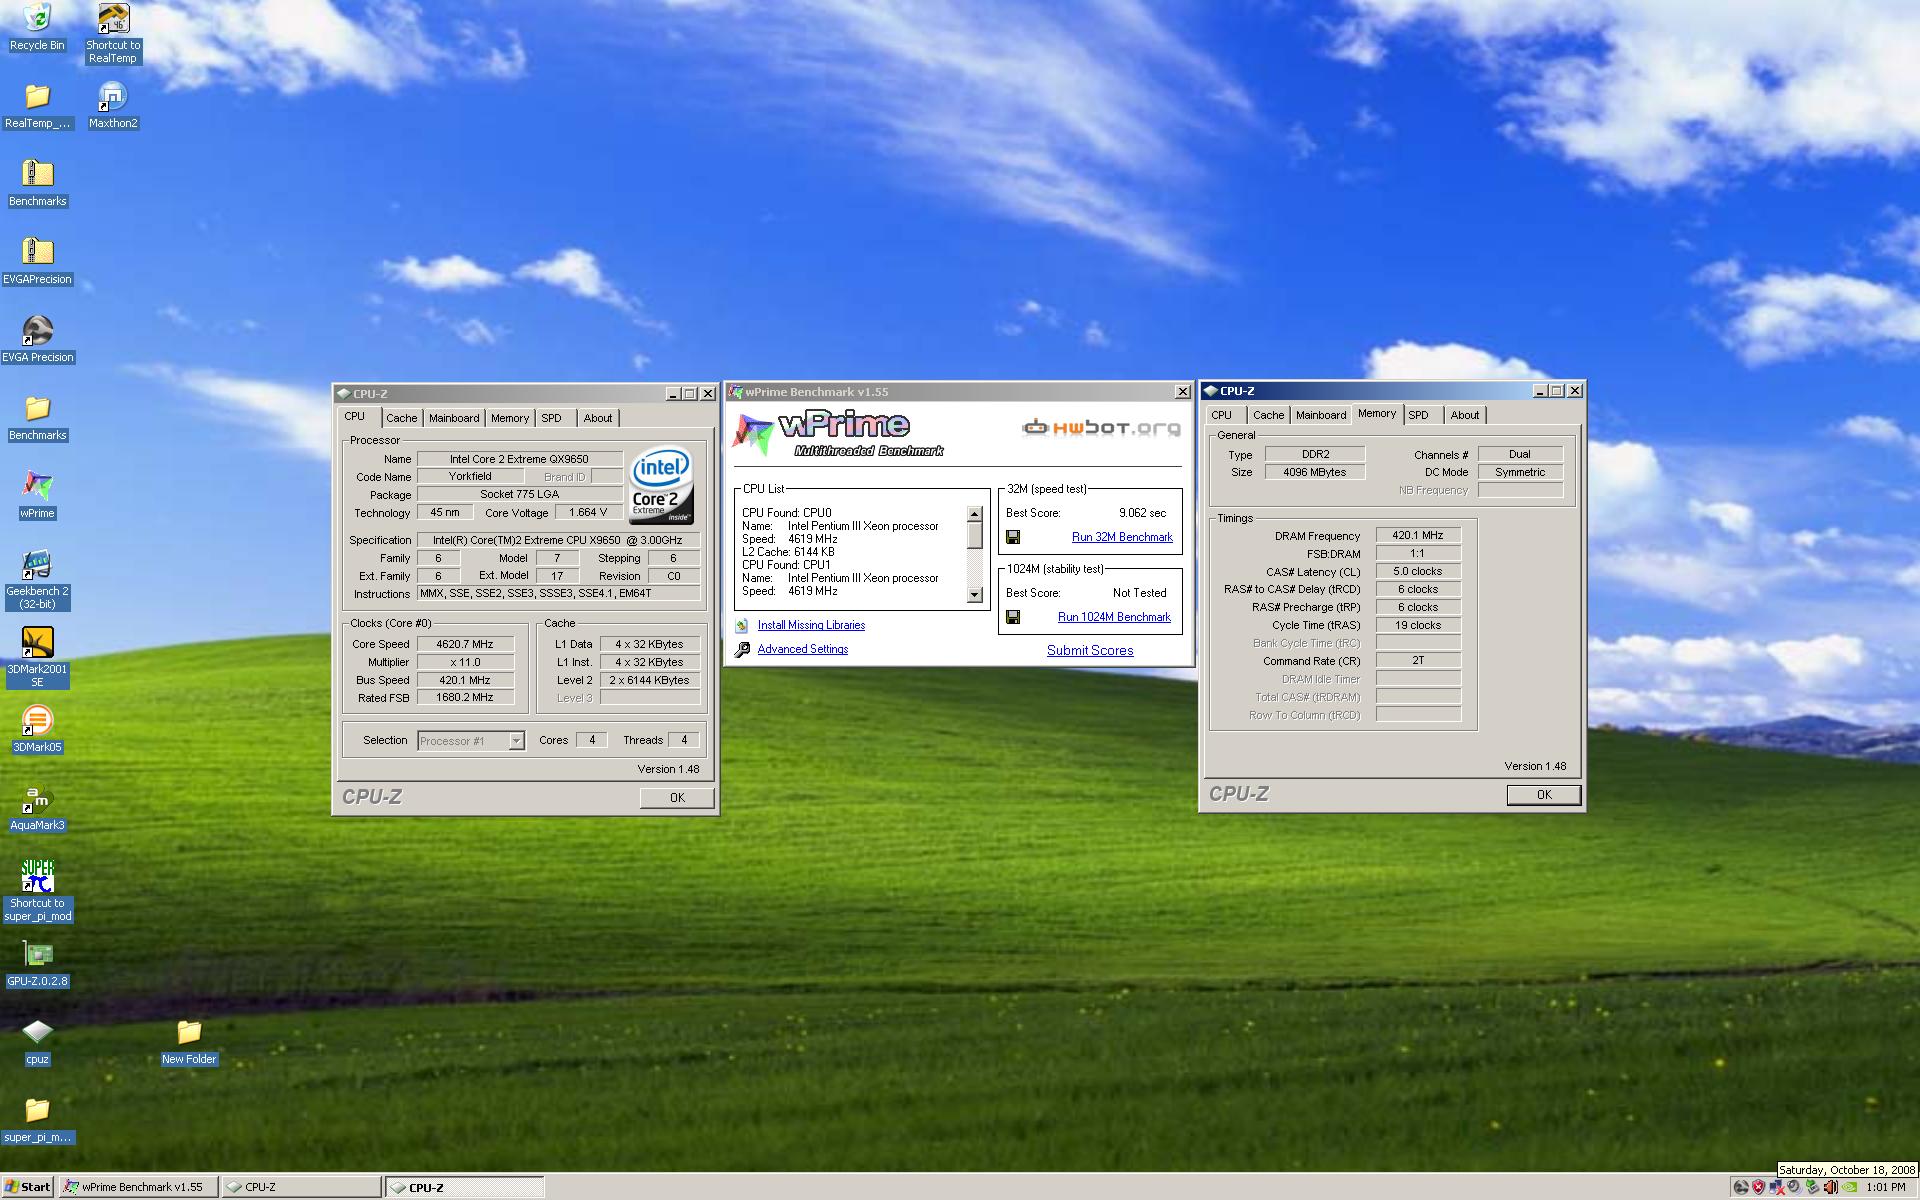Click the 32M best score 9.062 sec
The width and height of the screenshot is (1920, 1200).
click(1142, 513)
